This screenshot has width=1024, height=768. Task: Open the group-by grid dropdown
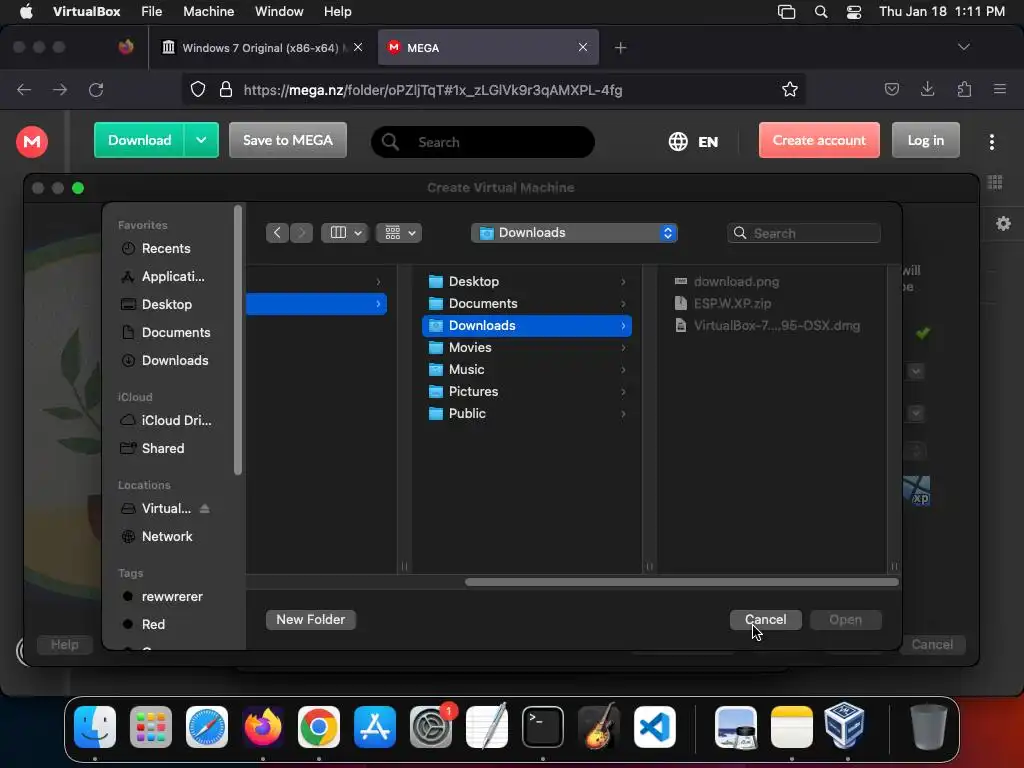(399, 232)
